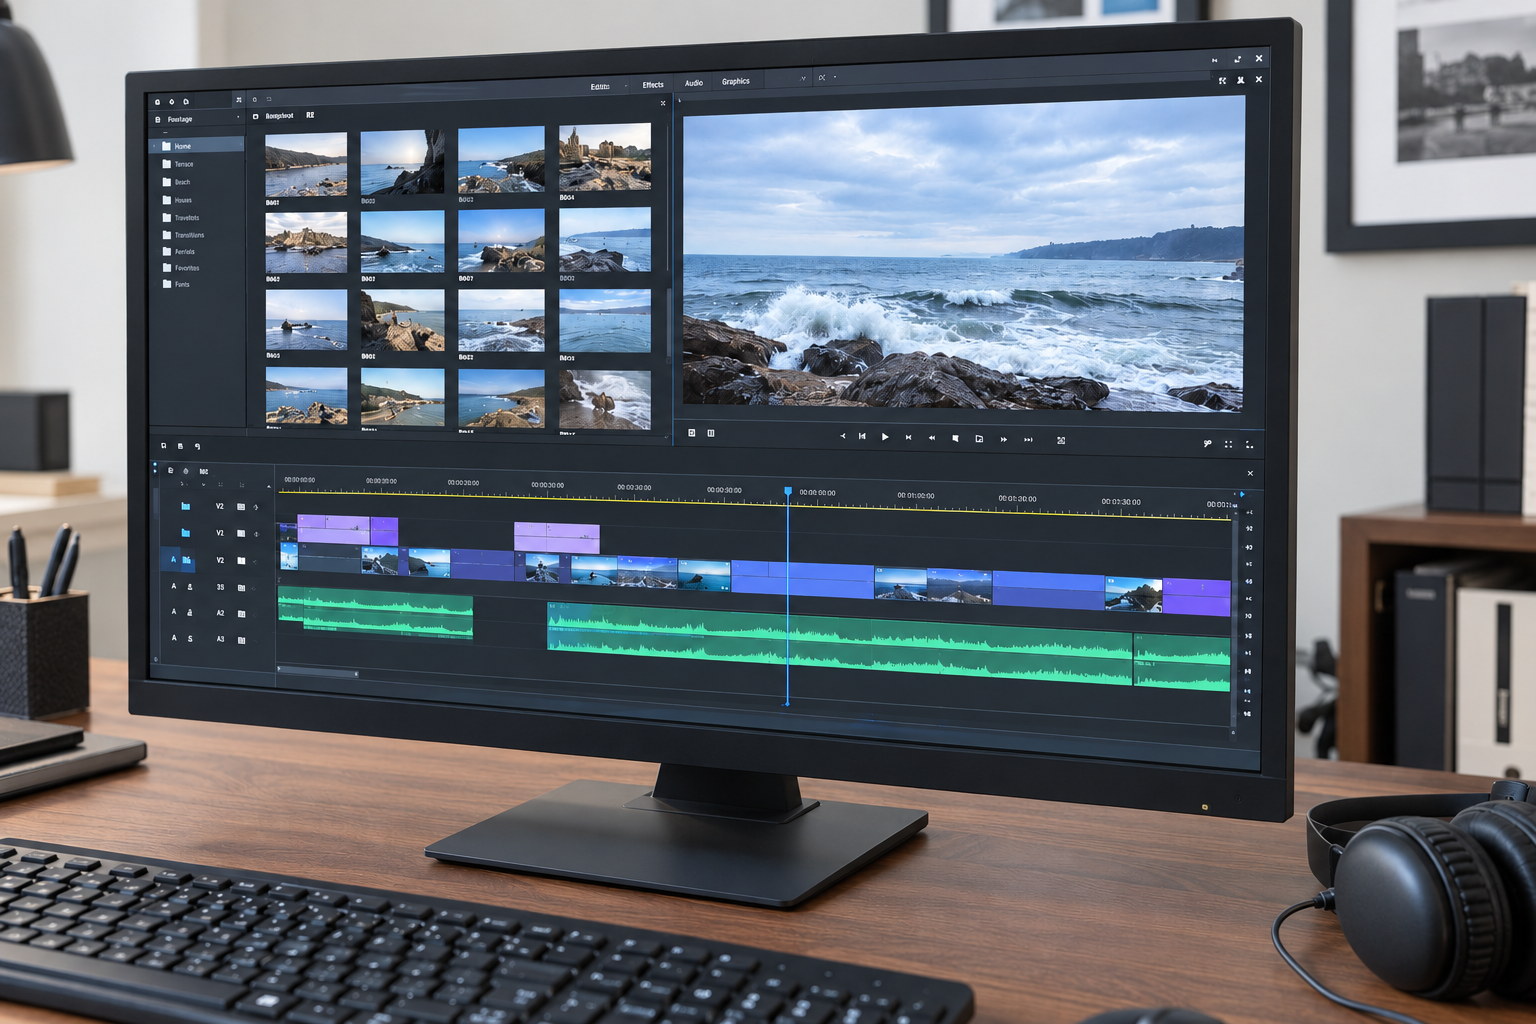Click the blue playhead marker on the timeline ruler
1536x1024 pixels.
788,491
